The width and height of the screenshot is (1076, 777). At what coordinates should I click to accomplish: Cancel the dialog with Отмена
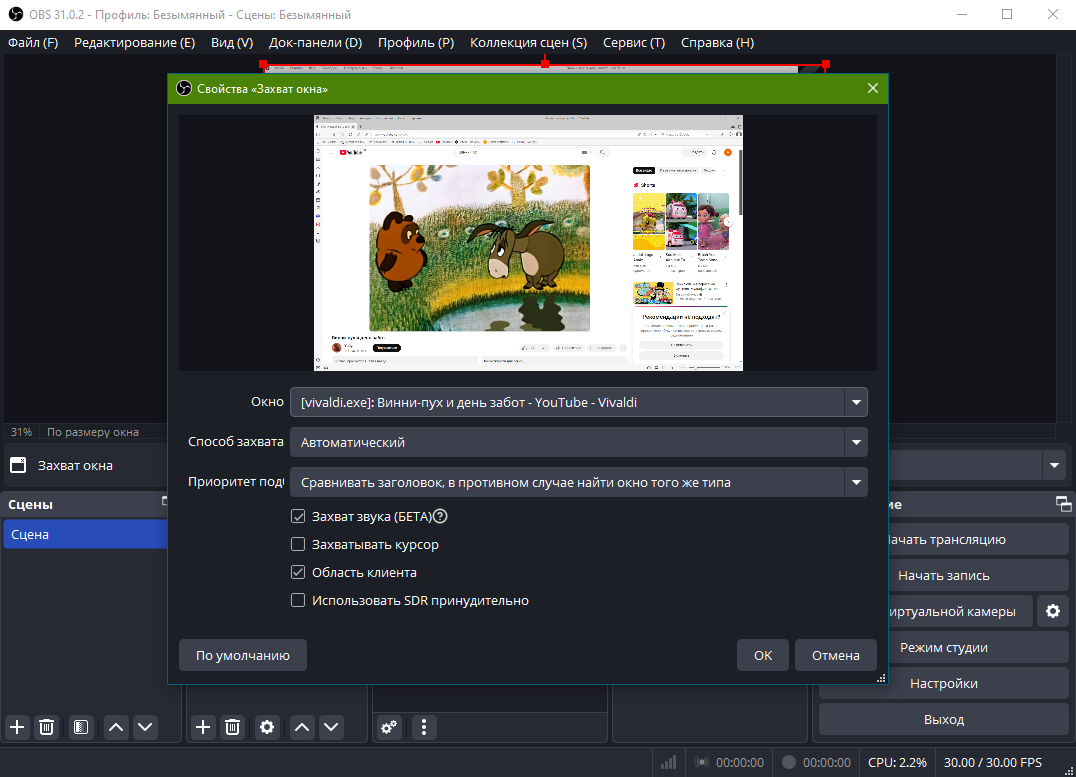pos(836,656)
